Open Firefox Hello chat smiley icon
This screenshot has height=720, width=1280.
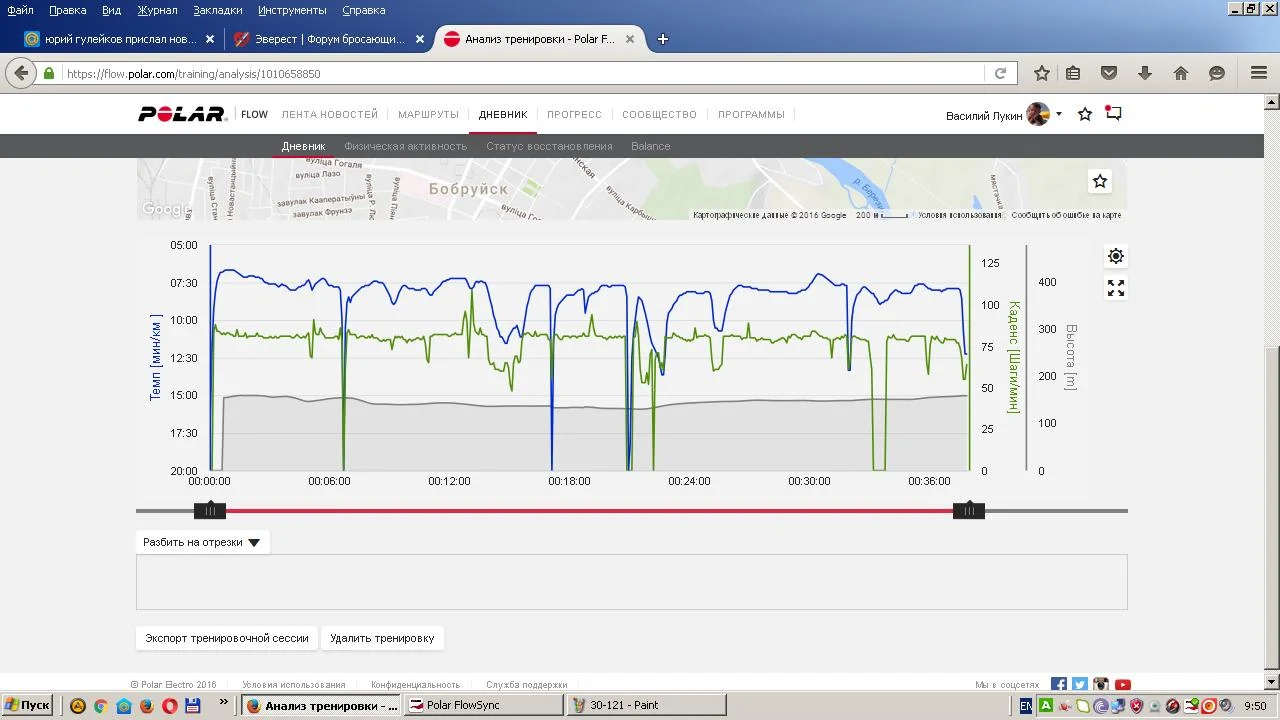click(1217, 73)
